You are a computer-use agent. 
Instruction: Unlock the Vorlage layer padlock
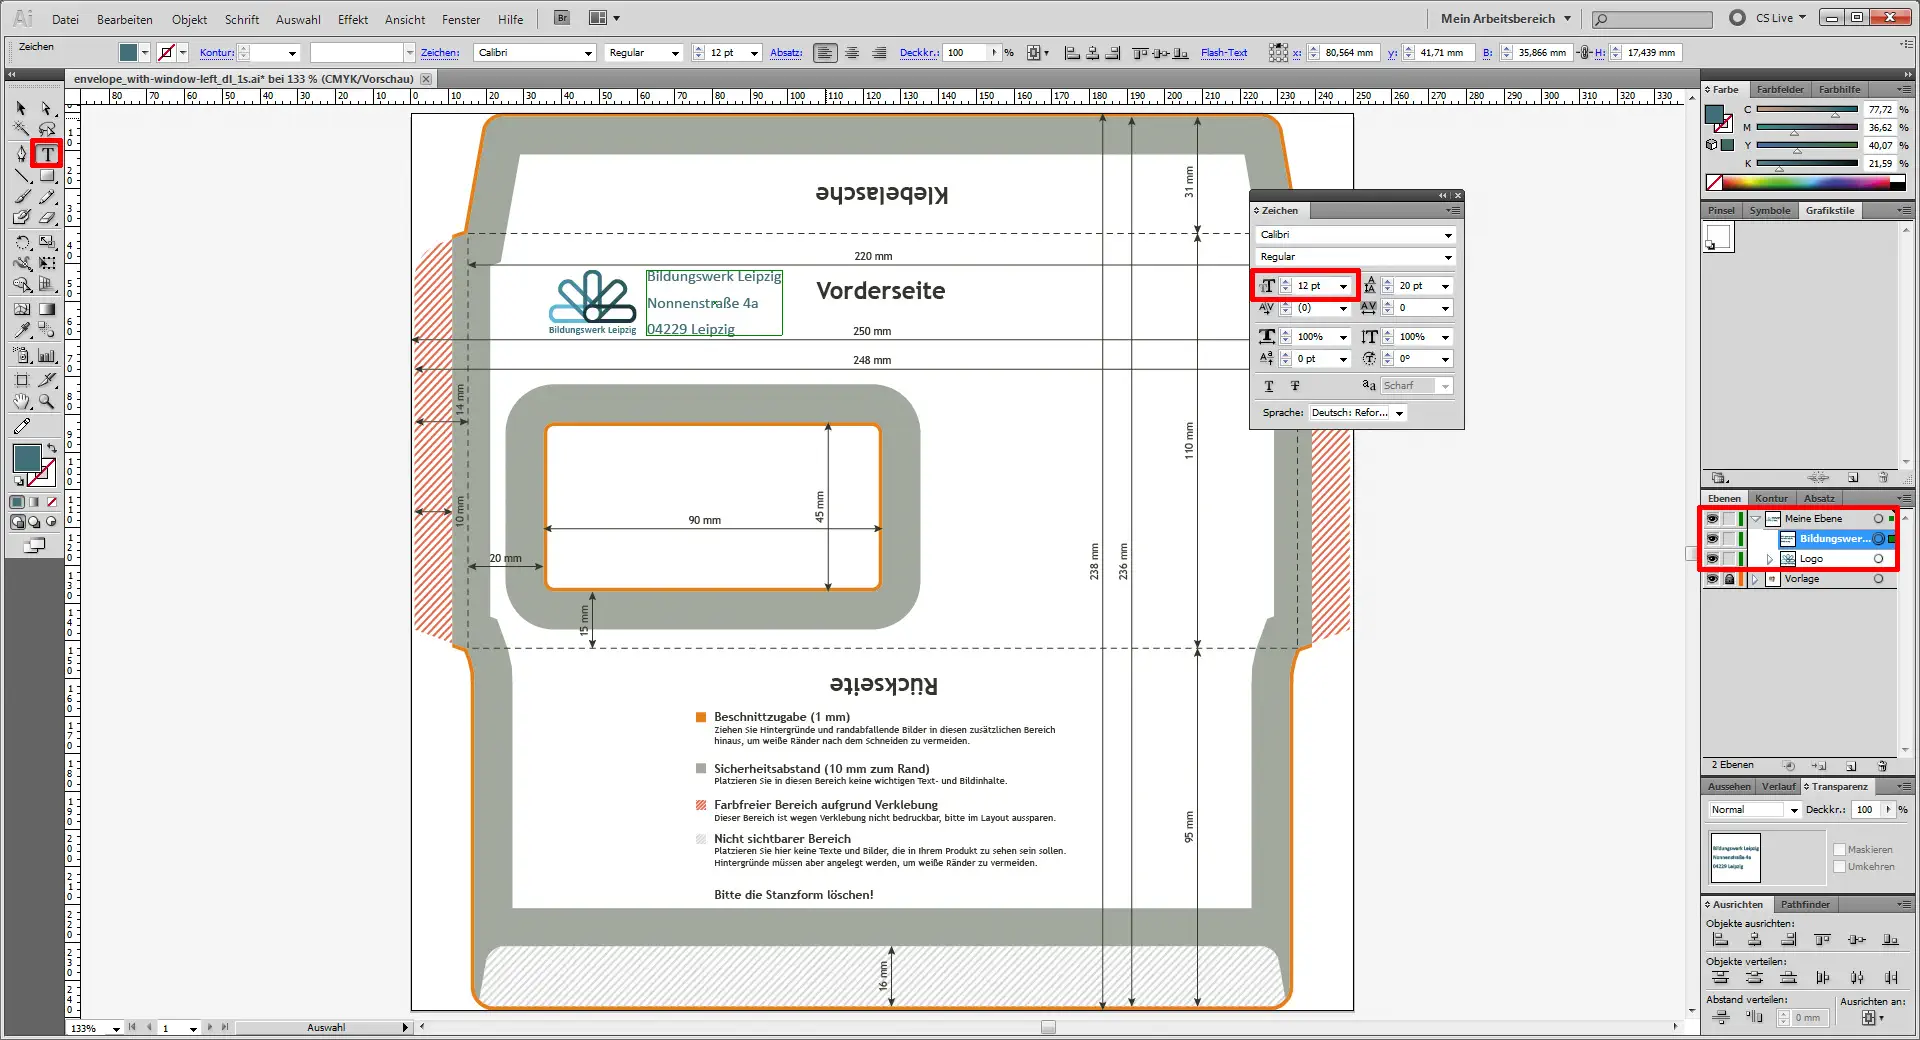(x=1729, y=579)
